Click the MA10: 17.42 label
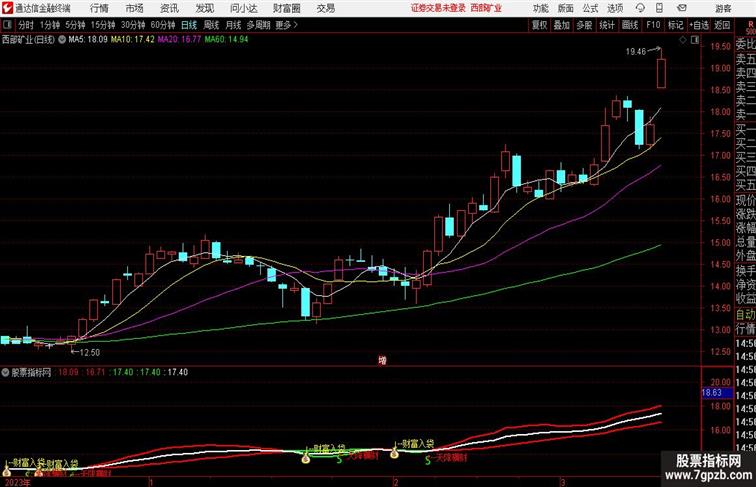This screenshot has width=756, height=487. pyautogui.click(x=133, y=40)
